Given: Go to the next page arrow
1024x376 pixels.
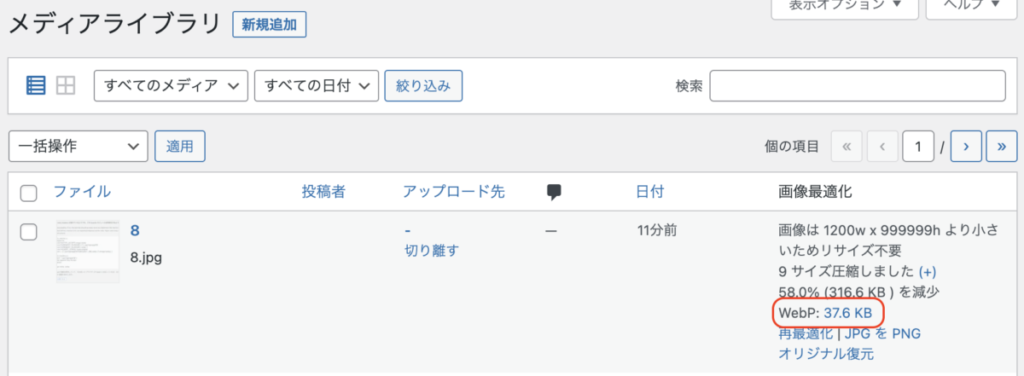Looking at the screenshot, I should tap(966, 147).
